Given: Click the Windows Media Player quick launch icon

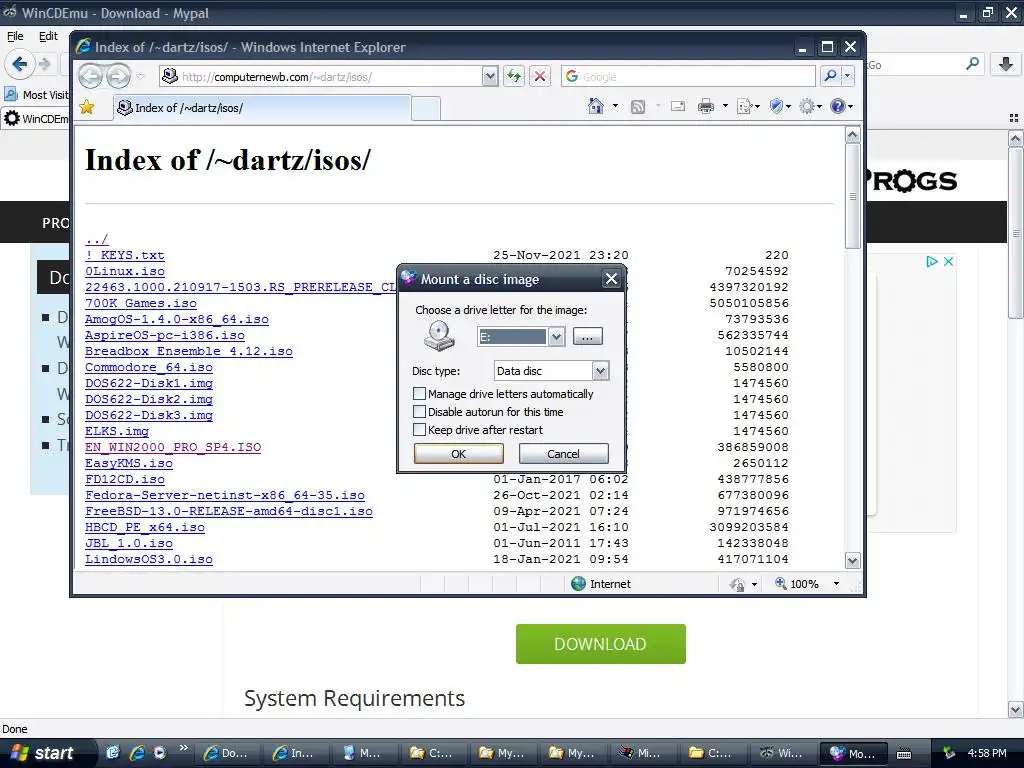Looking at the screenshot, I should click(x=160, y=753).
